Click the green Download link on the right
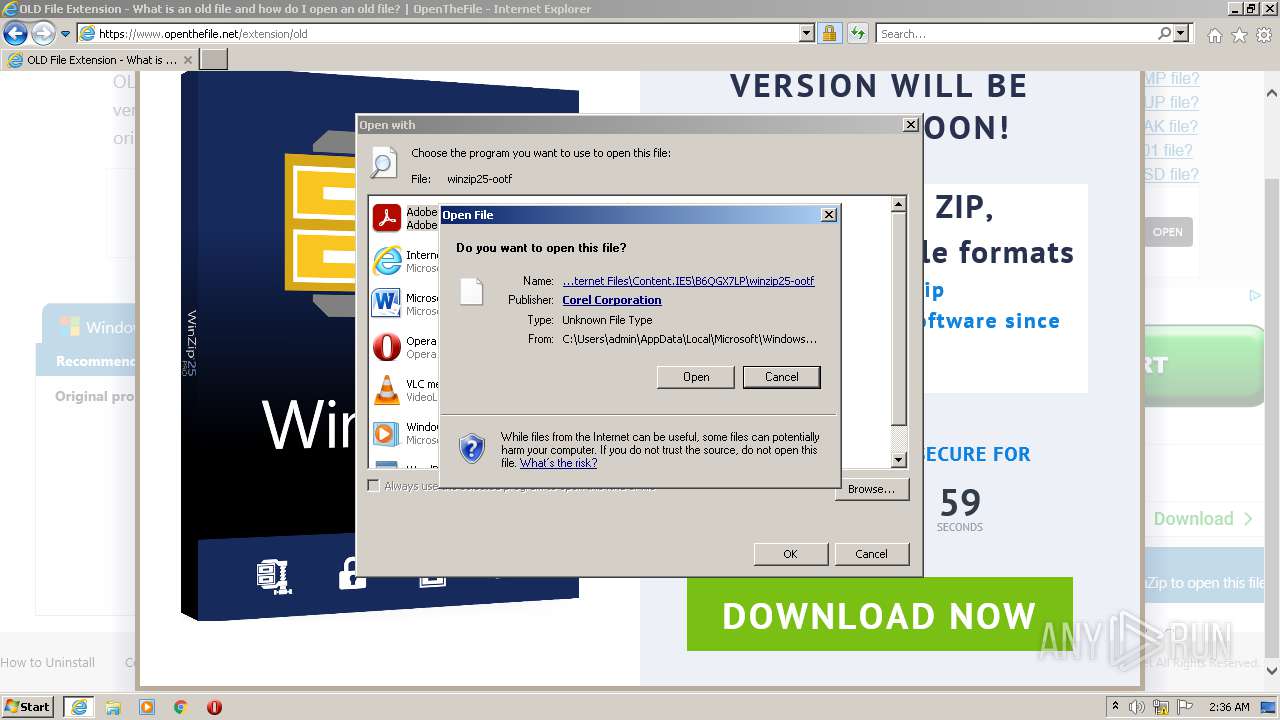This screenshot has width=1280, height=720. [1203, 519]
